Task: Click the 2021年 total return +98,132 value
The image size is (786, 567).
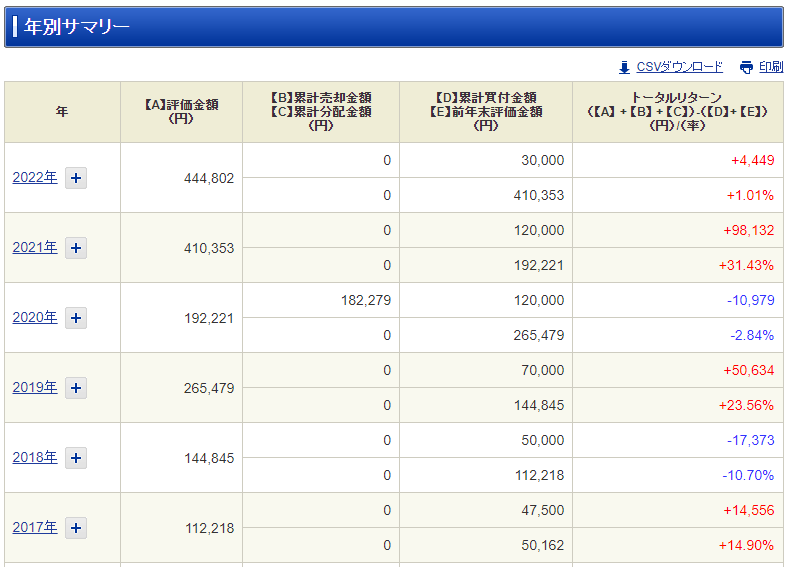Action: (748, 231)
